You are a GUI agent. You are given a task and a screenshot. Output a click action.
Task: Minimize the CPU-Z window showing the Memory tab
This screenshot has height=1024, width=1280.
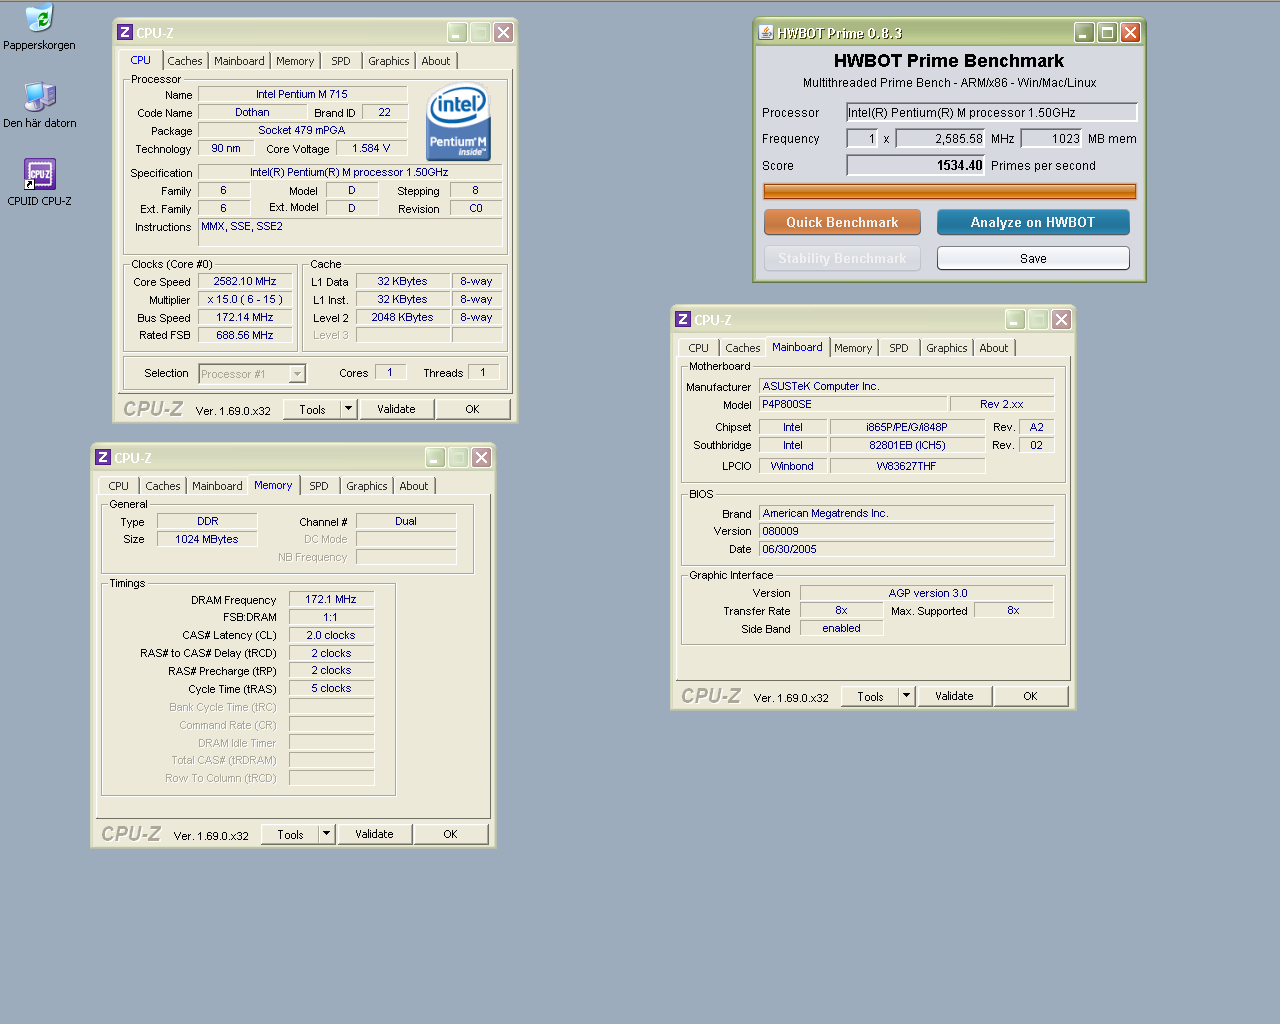[435, 458]
